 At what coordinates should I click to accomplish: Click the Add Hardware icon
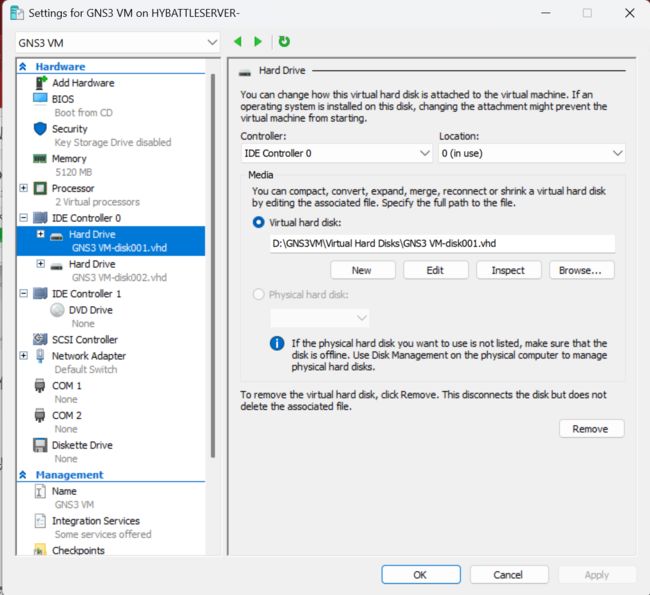[41, 83]
